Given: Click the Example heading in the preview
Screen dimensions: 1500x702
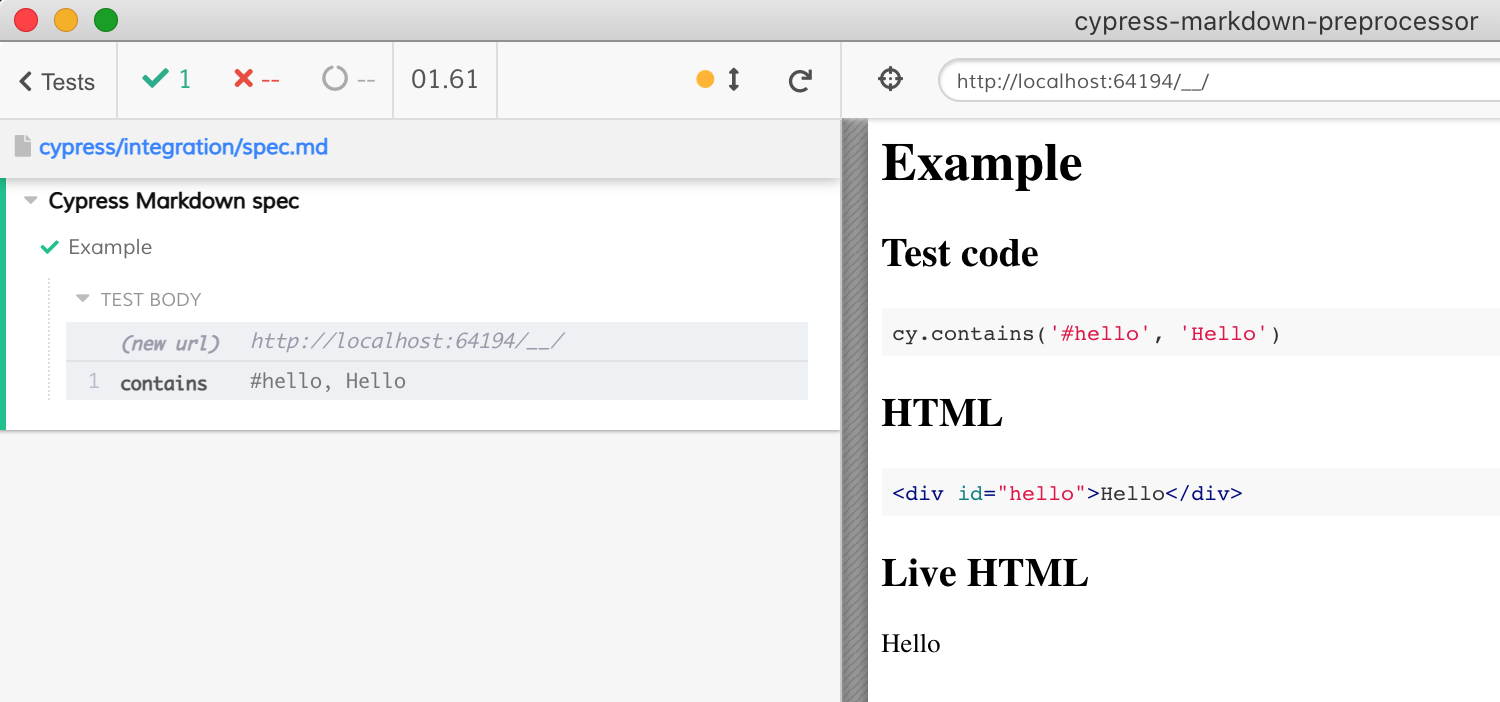Looking at the screenshot, I should tap(982, 162).
